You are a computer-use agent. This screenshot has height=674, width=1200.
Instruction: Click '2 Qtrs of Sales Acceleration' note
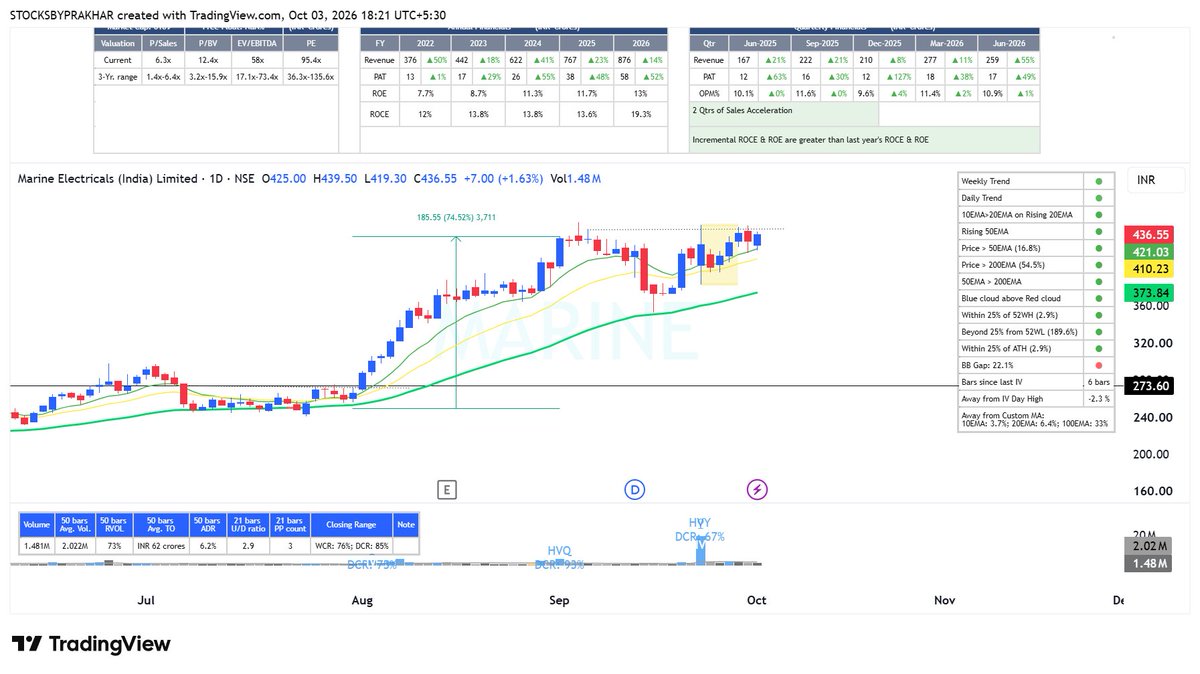(x=742, y=110)
